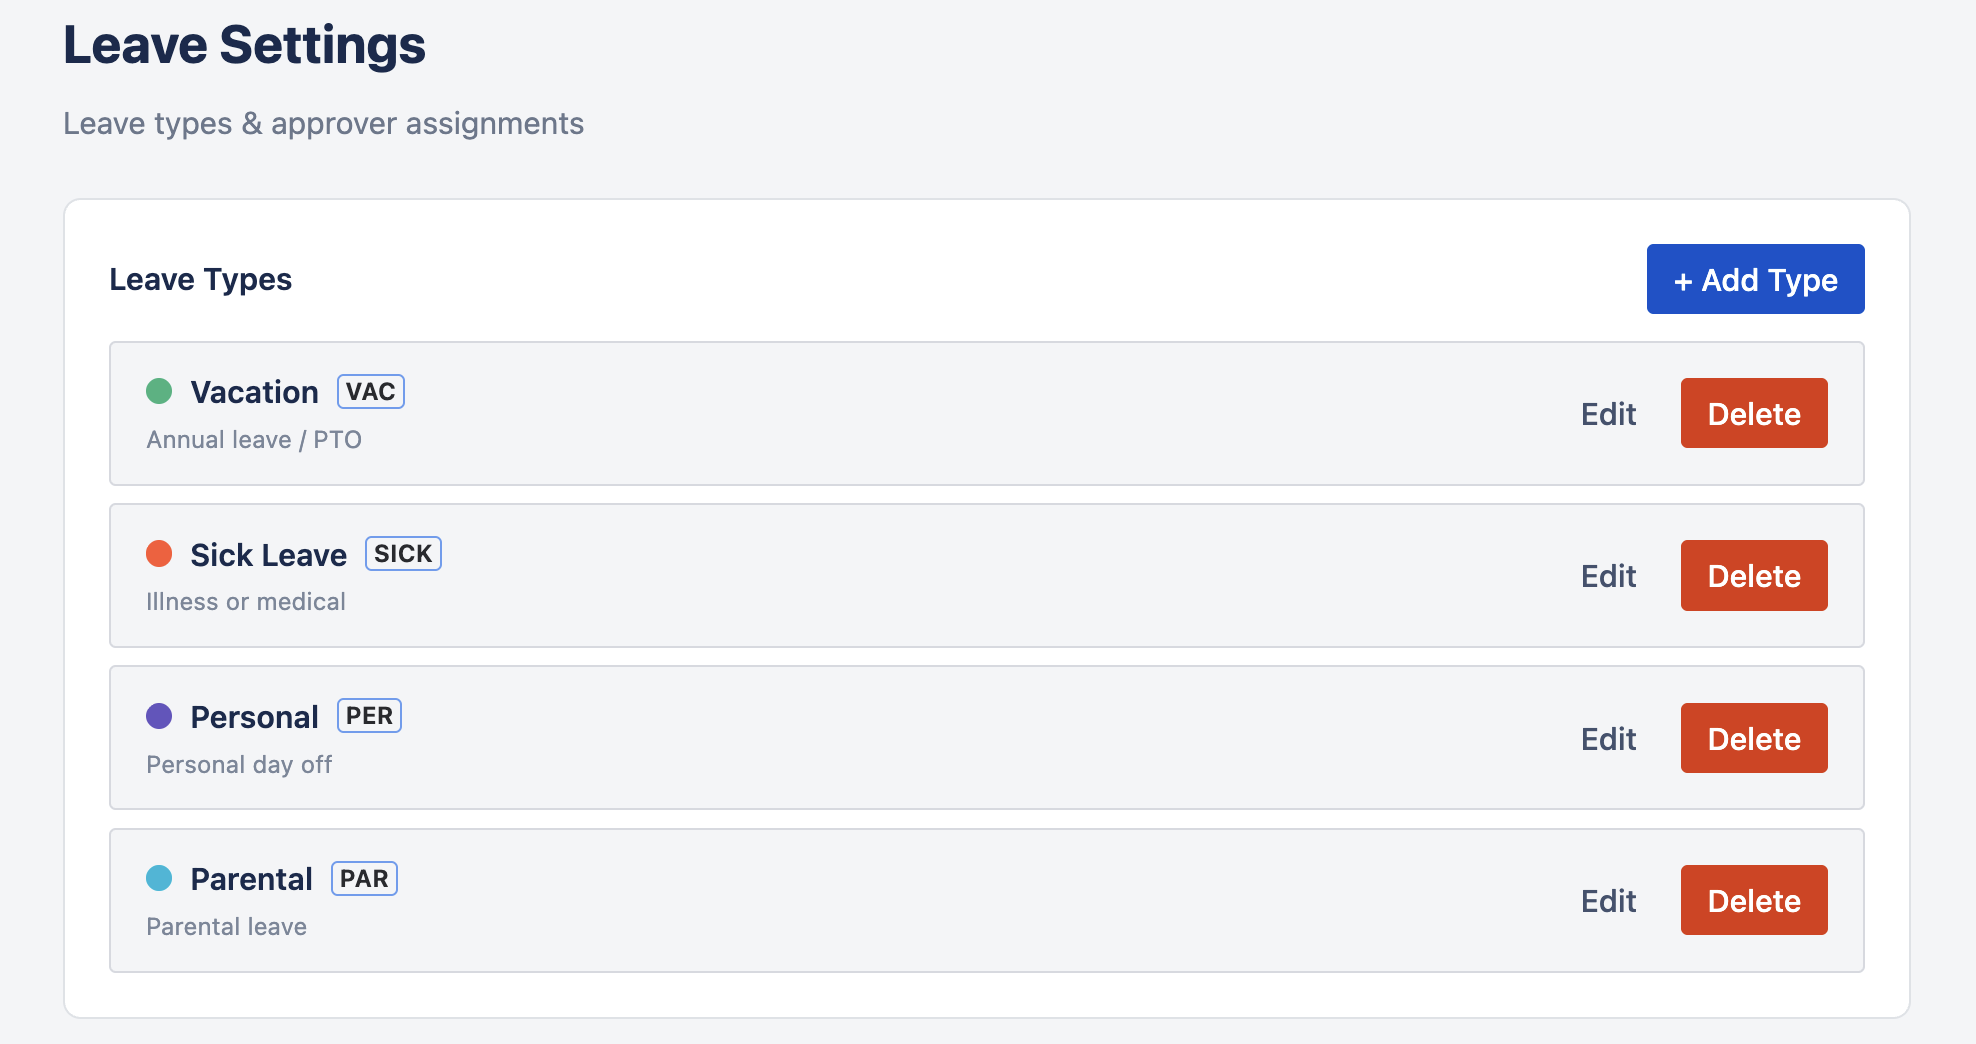Screen dimensions: 1976x1044
Task: Click the blue Parental color dot
Action: (161, 877)
